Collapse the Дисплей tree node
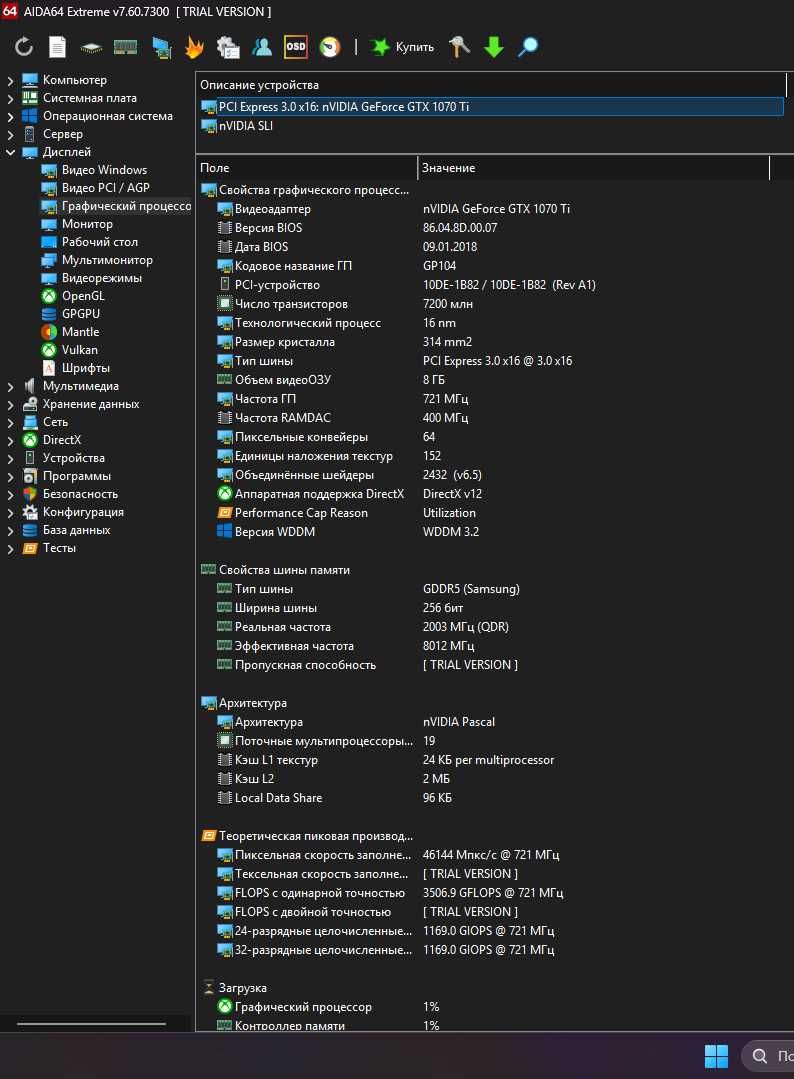 (10, 152)
